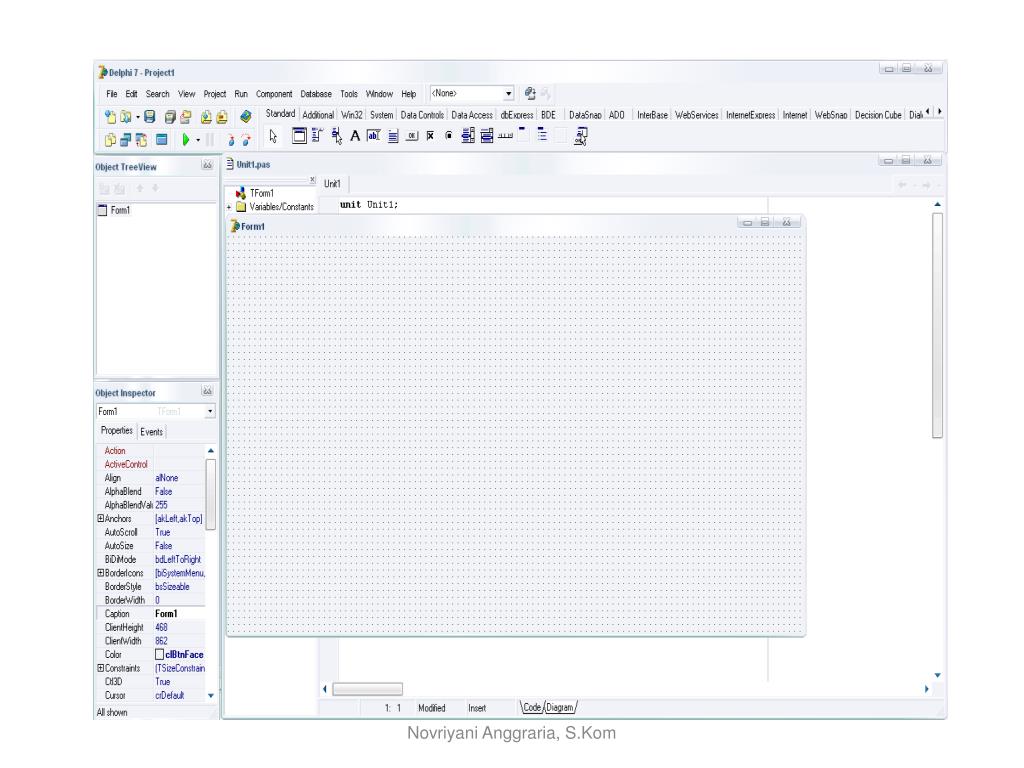Screen dimensions: 1024x768
Task: Select the ScrollBar component icon
Action: [505, 136]
